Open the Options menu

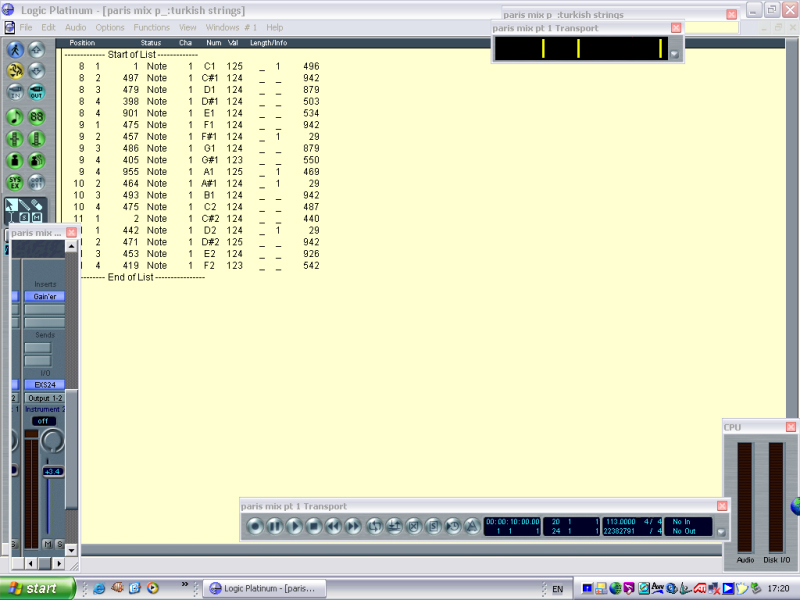point(110,27)
